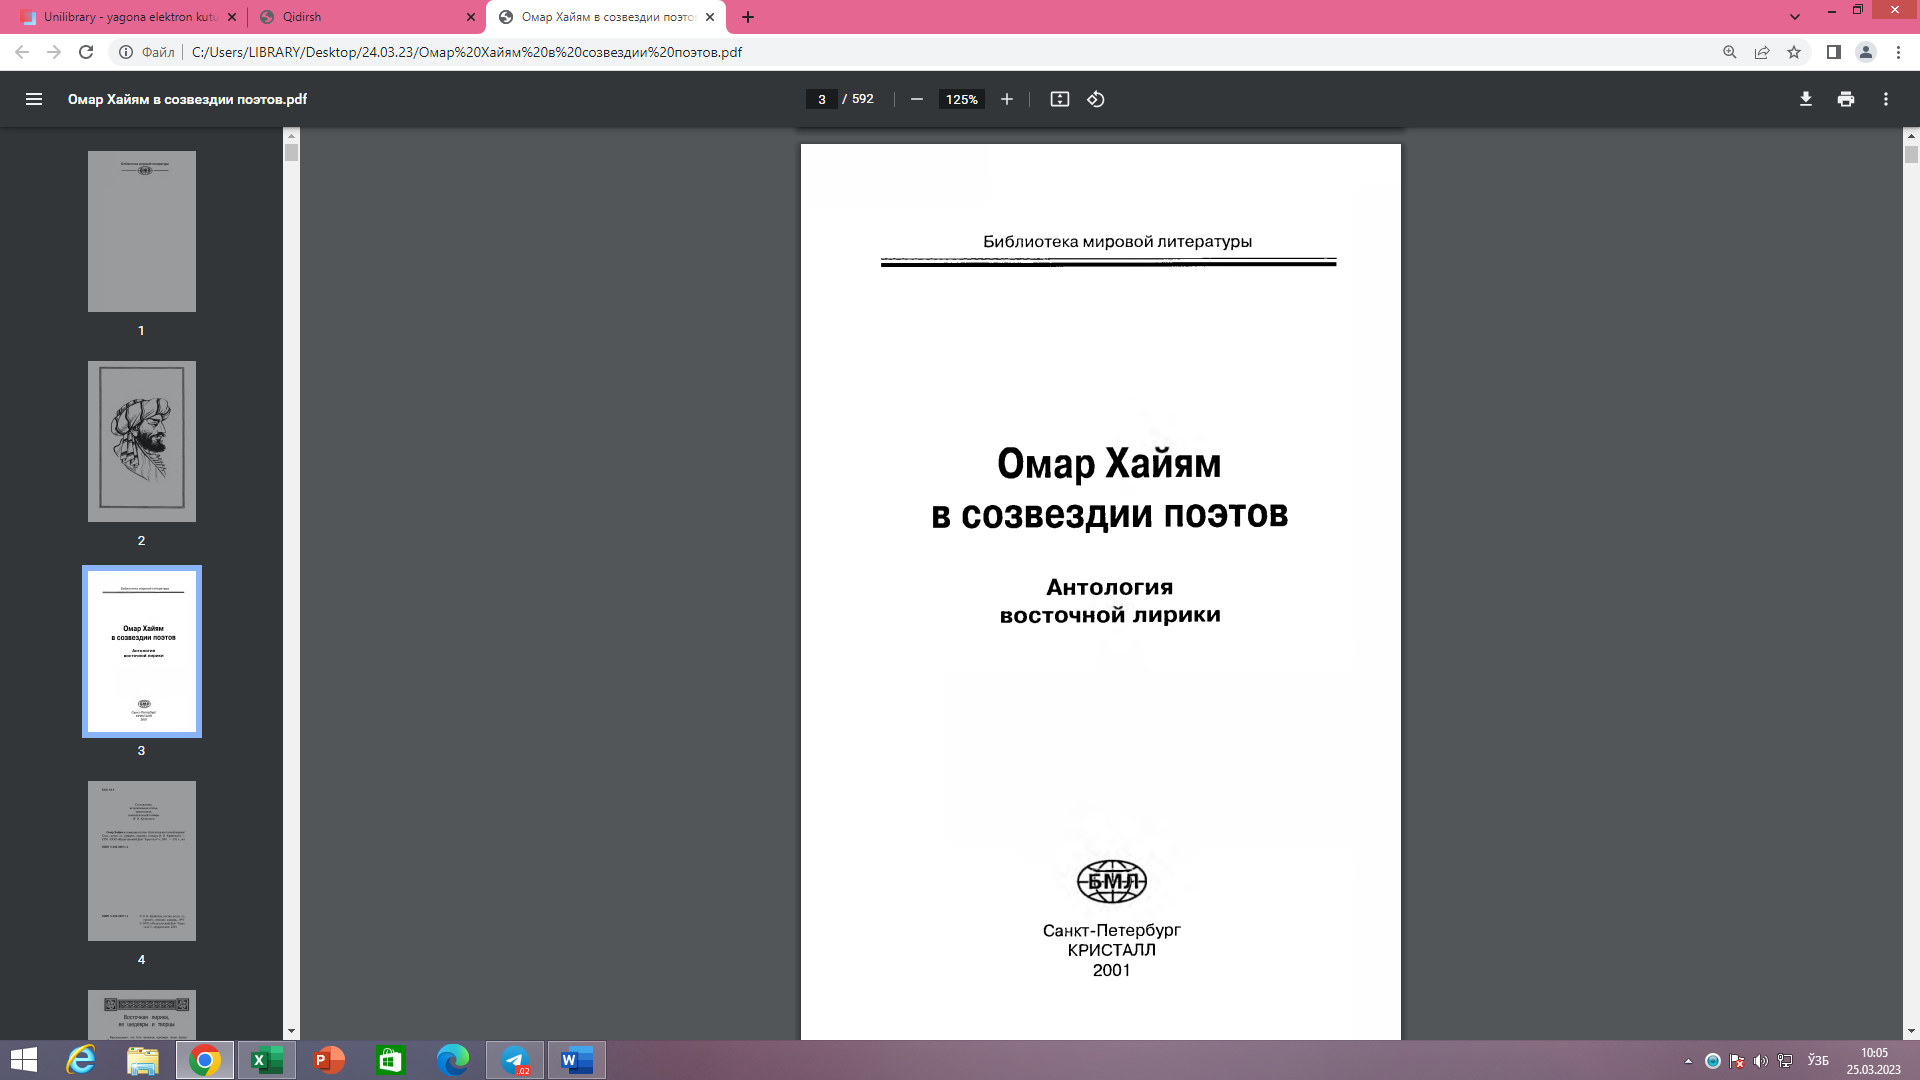
Task: Click the Антология subtitle text
Action: tap(1110, 587)
